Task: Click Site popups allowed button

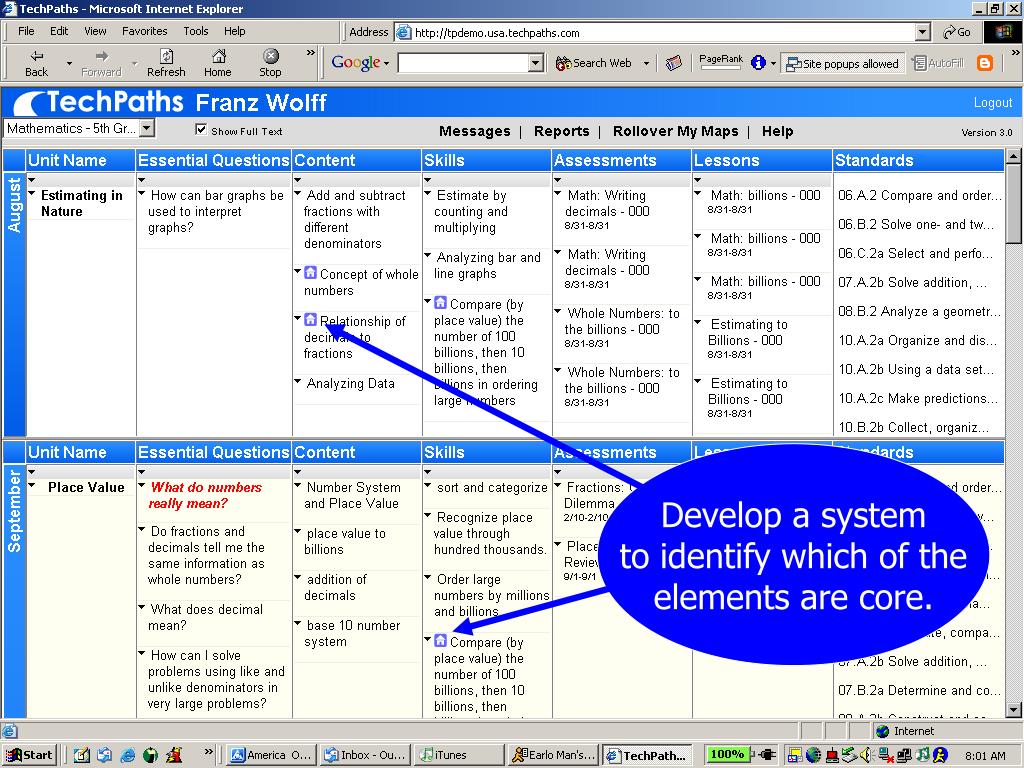Action: click(843, 63)
